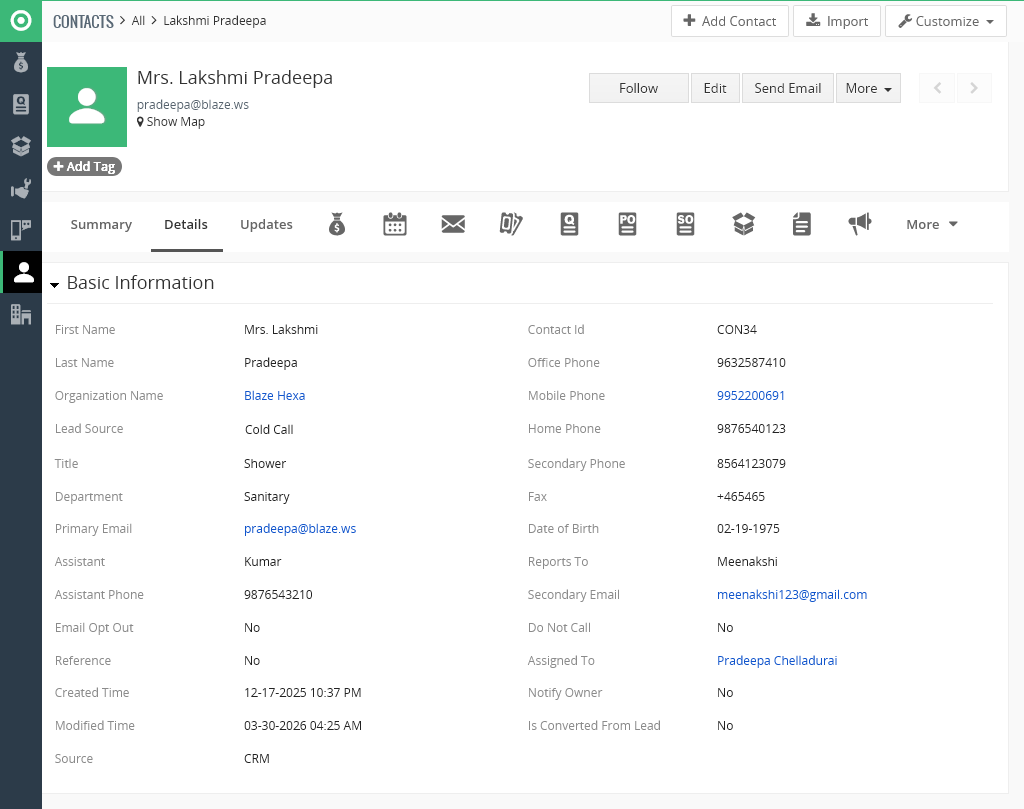Open the Blaze Hexa organization link
Image resolution: width=1024 pixels, height=809 pixels.
[274, 396]
